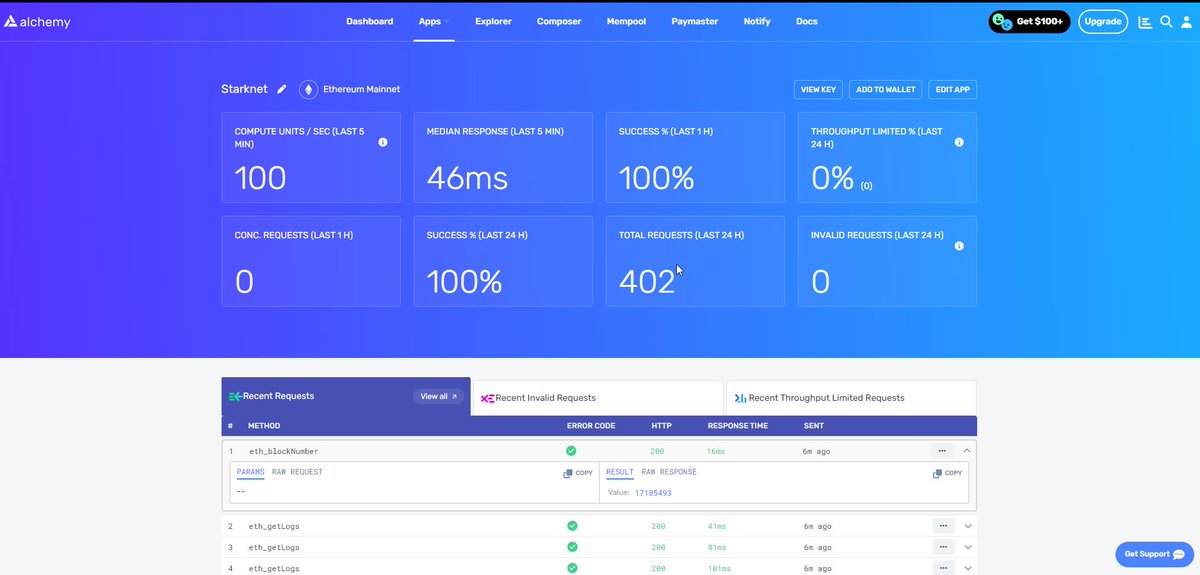Viewport: 1200px width, 575px height.
Task: Click the VIEW KEY button
Action: [x=818, y=89]
